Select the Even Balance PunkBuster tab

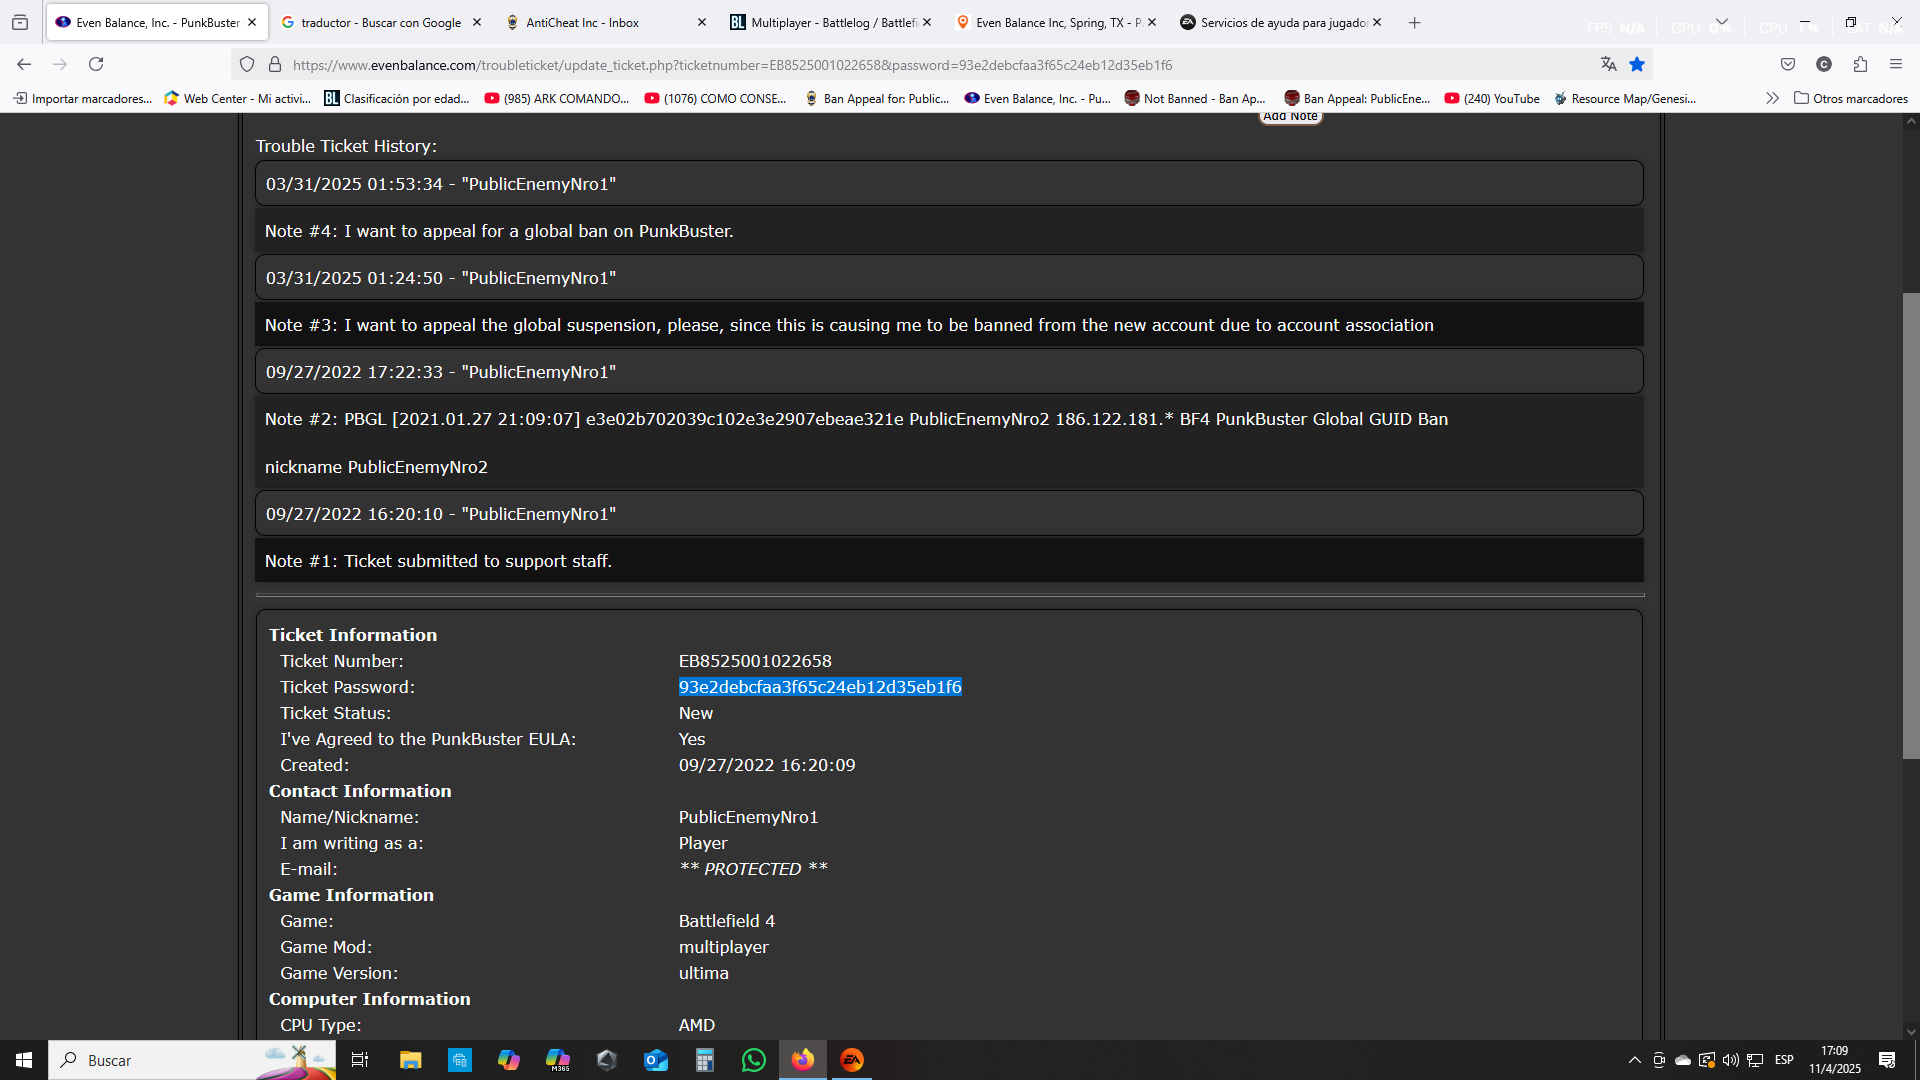(155, 22)
